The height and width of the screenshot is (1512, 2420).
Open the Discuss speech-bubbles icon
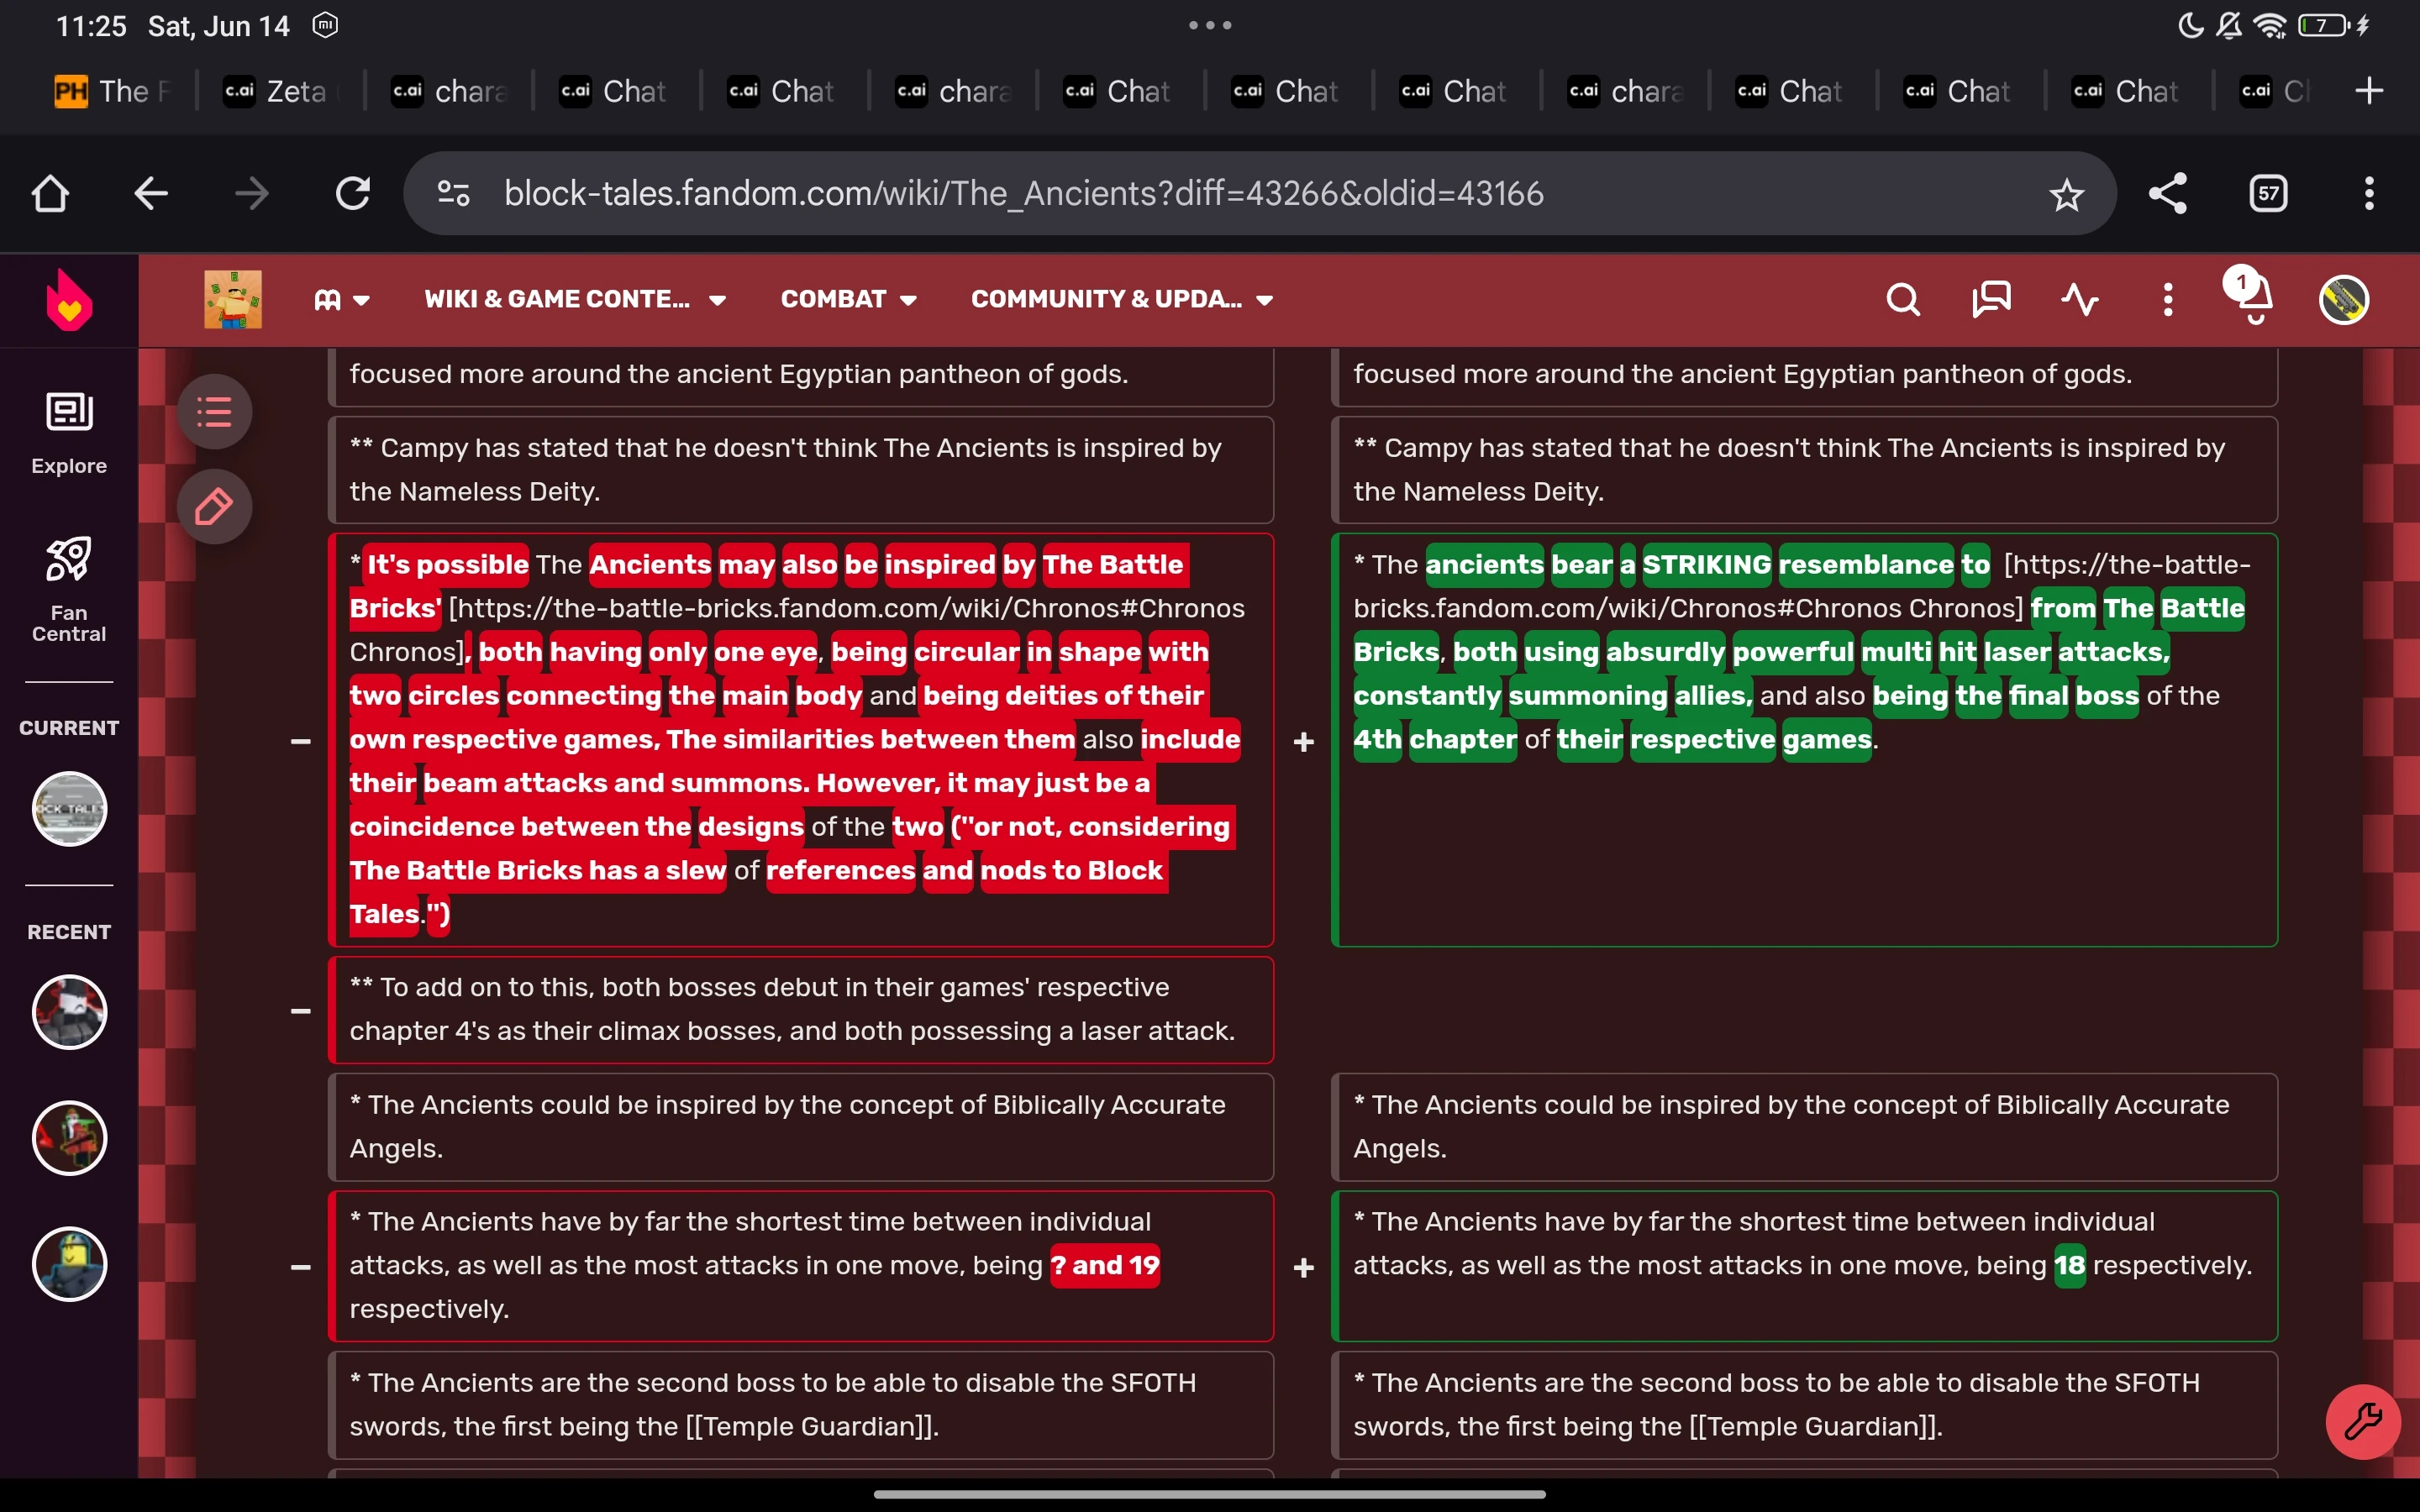[x=1990, y=300]
